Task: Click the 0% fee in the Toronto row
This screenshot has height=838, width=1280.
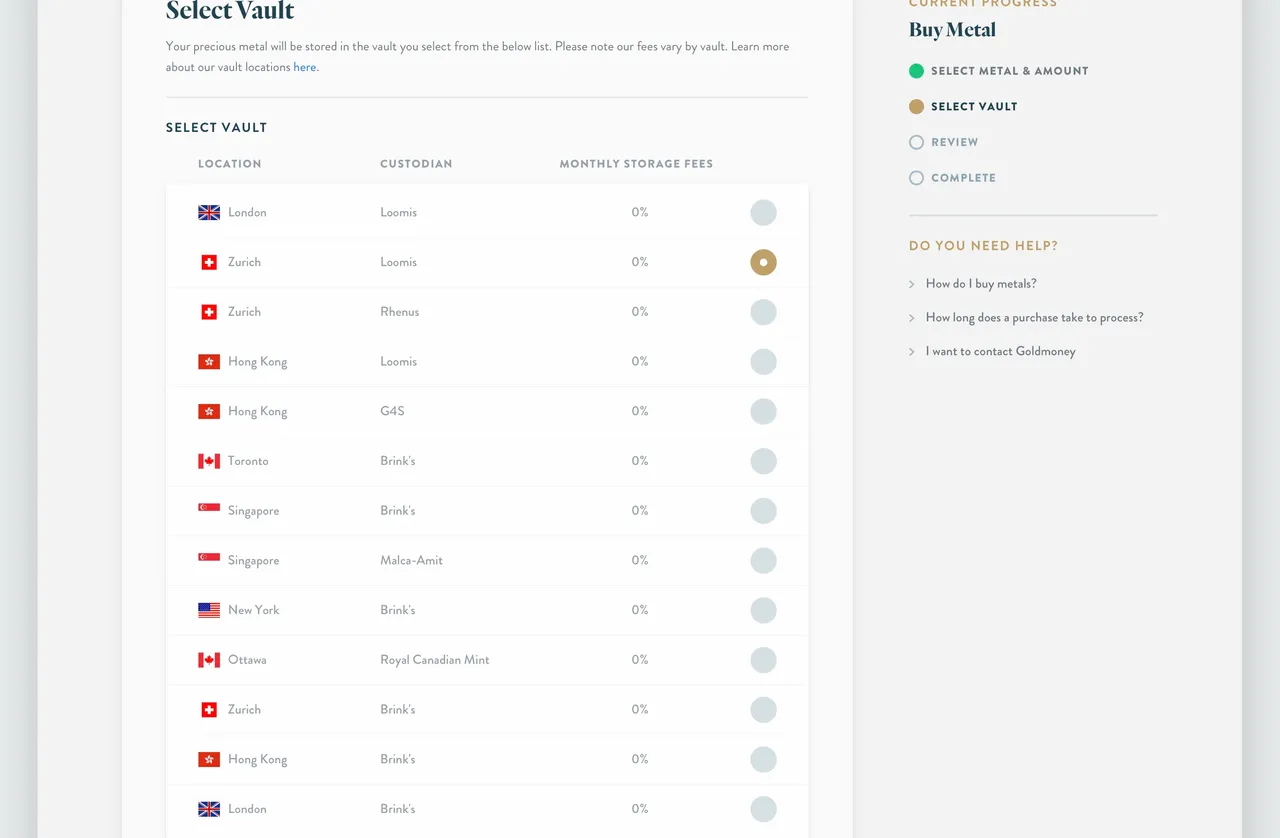Action: pos(640,461)
